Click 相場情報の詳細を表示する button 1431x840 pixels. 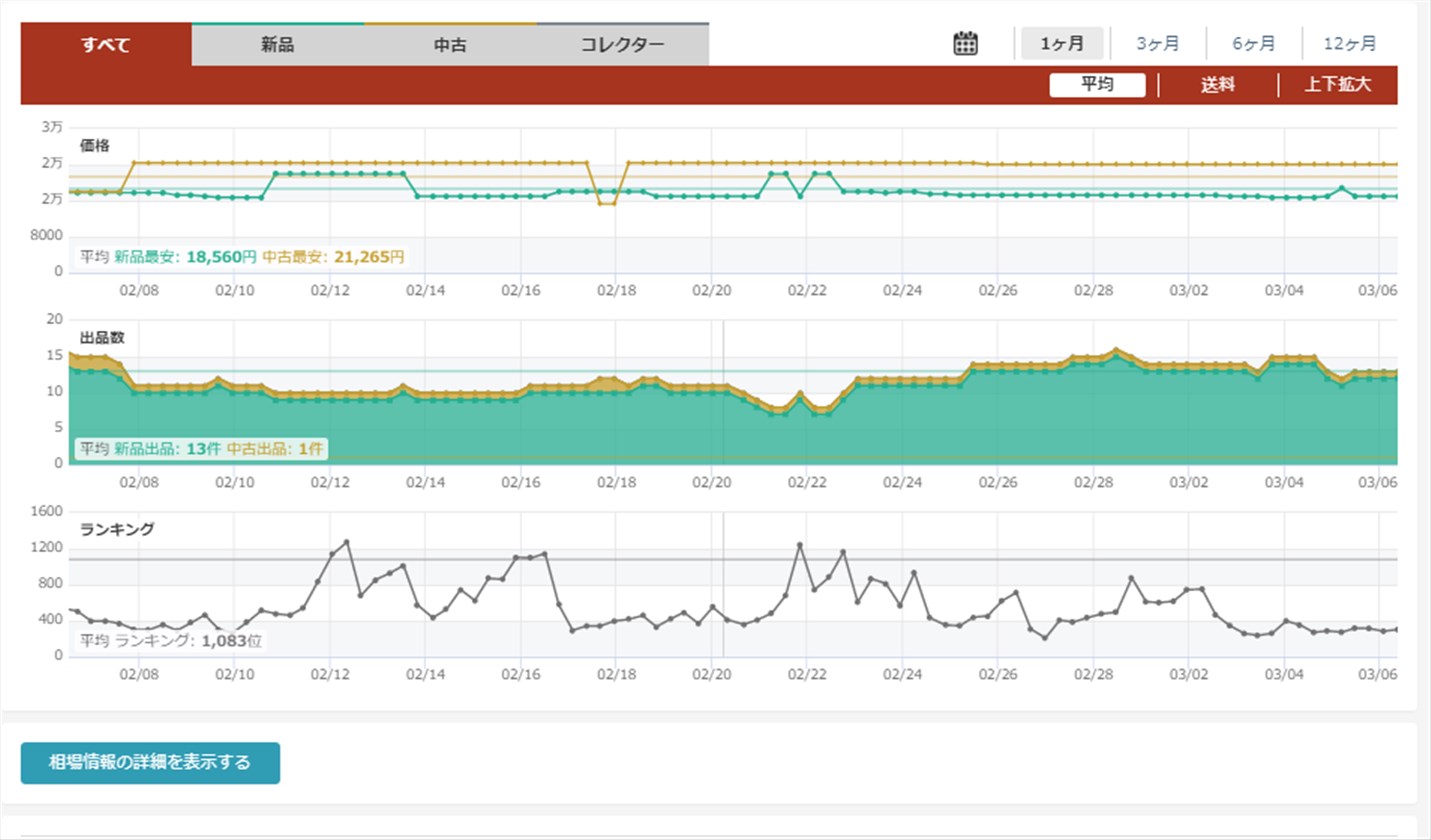[x=150, y=763]
